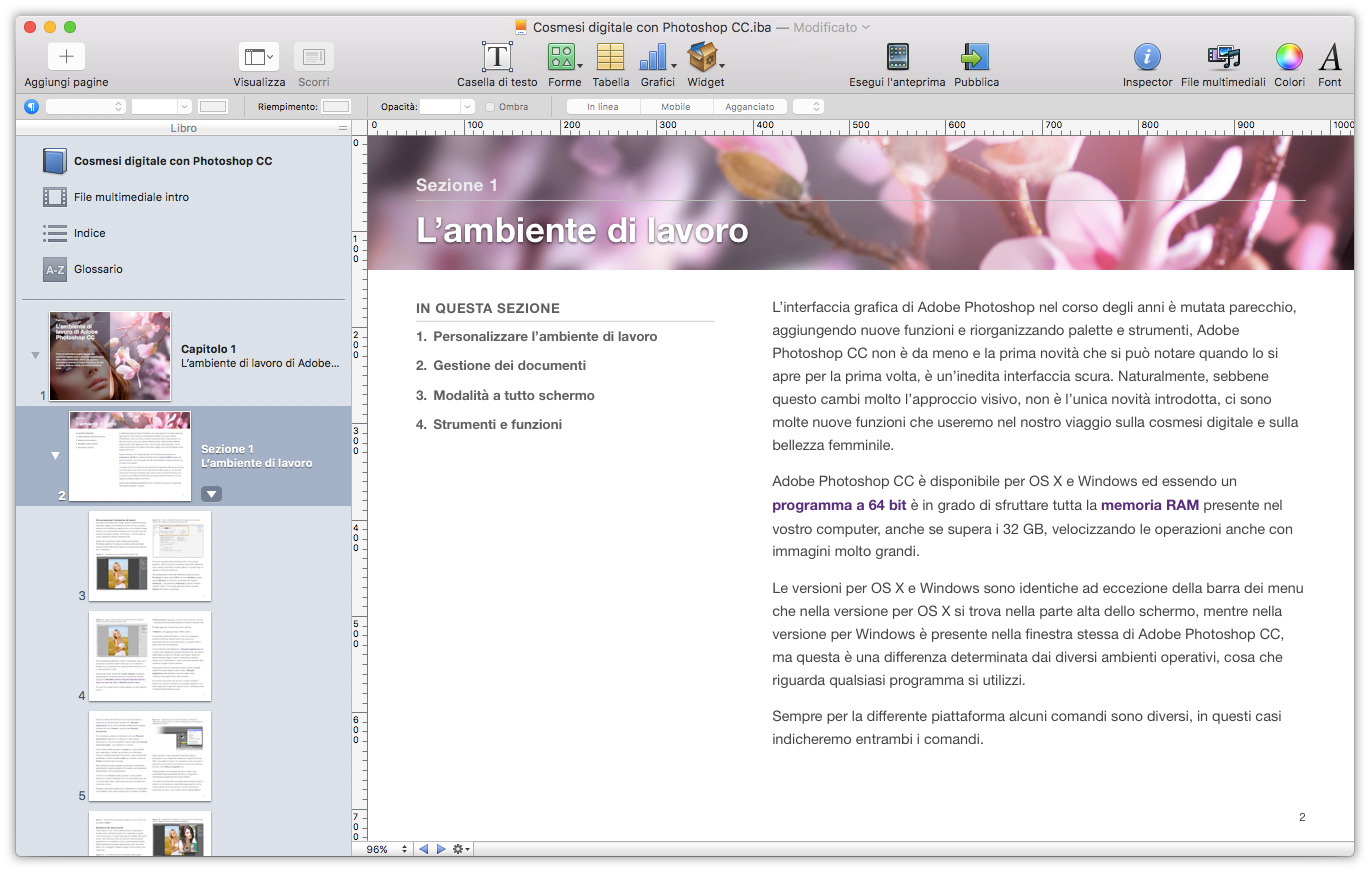Click the L'ambiente di lavoro heading
Image resolution: width=1370 pixels, height=872 pixels.
pyautogui.click(x=582, y=230)
